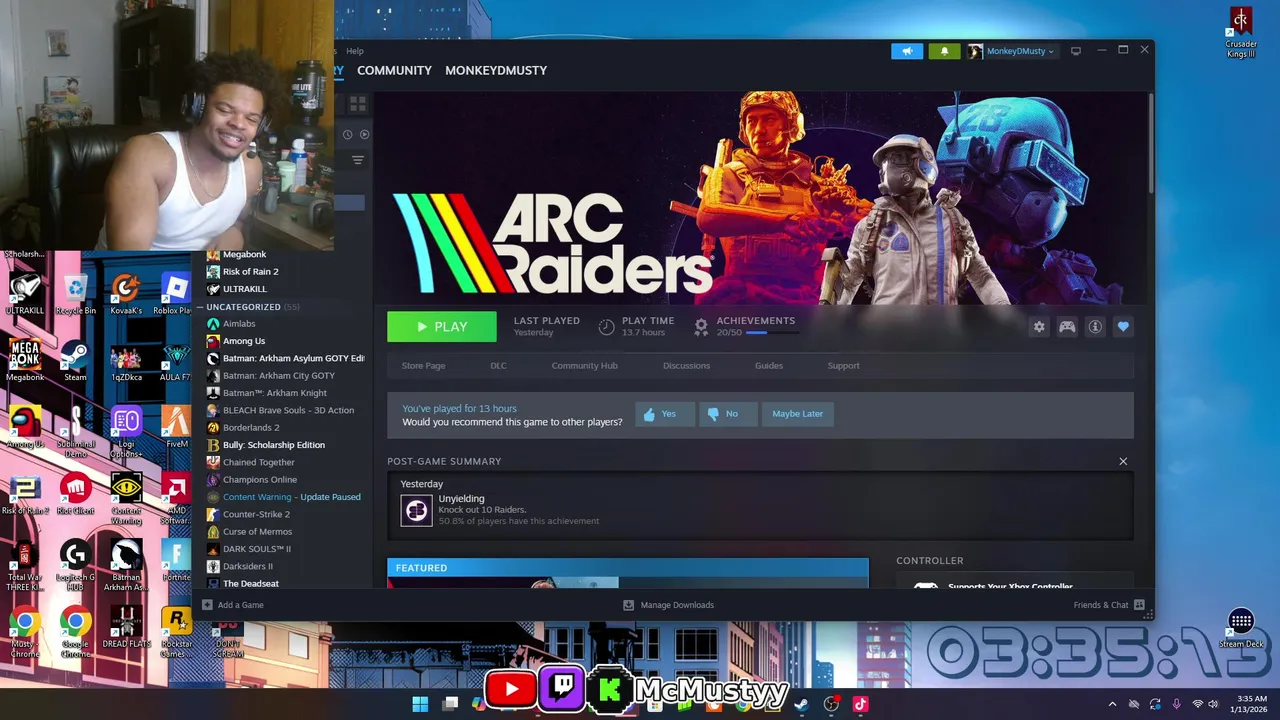Go to ARC Raiders Store Page
Viewport: 1280px width, 720px height.
click(x=423, y=366)
